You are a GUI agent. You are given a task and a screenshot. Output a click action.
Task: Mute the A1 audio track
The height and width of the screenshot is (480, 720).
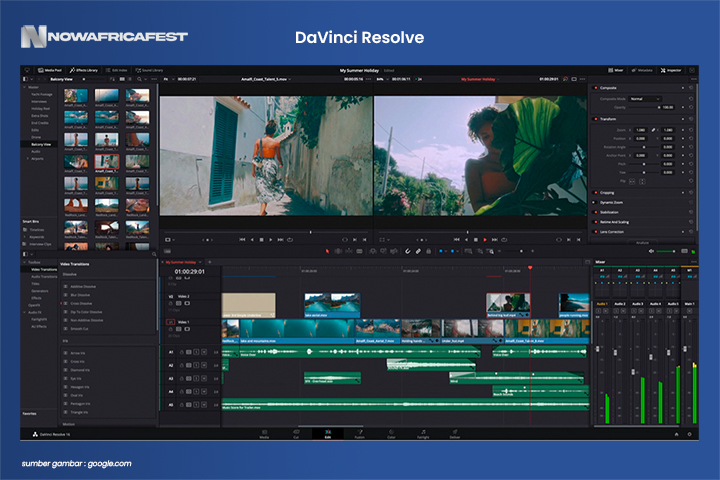(204, 352)
